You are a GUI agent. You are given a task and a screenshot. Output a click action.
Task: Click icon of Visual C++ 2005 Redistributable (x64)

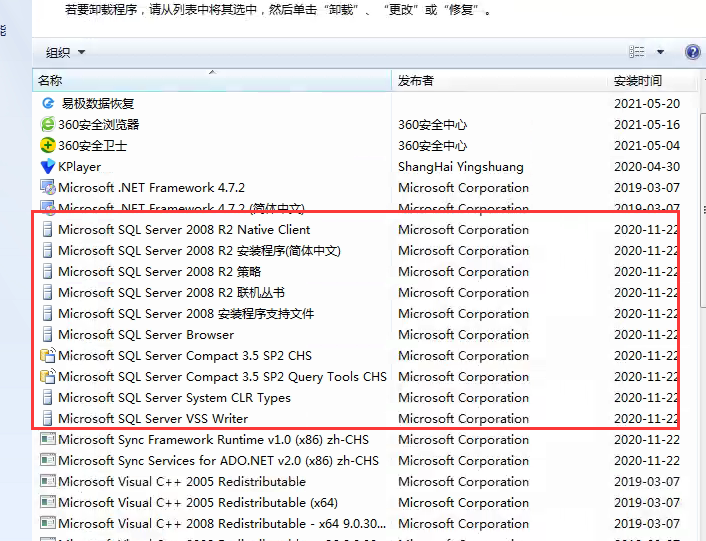(x=48, y=502)
